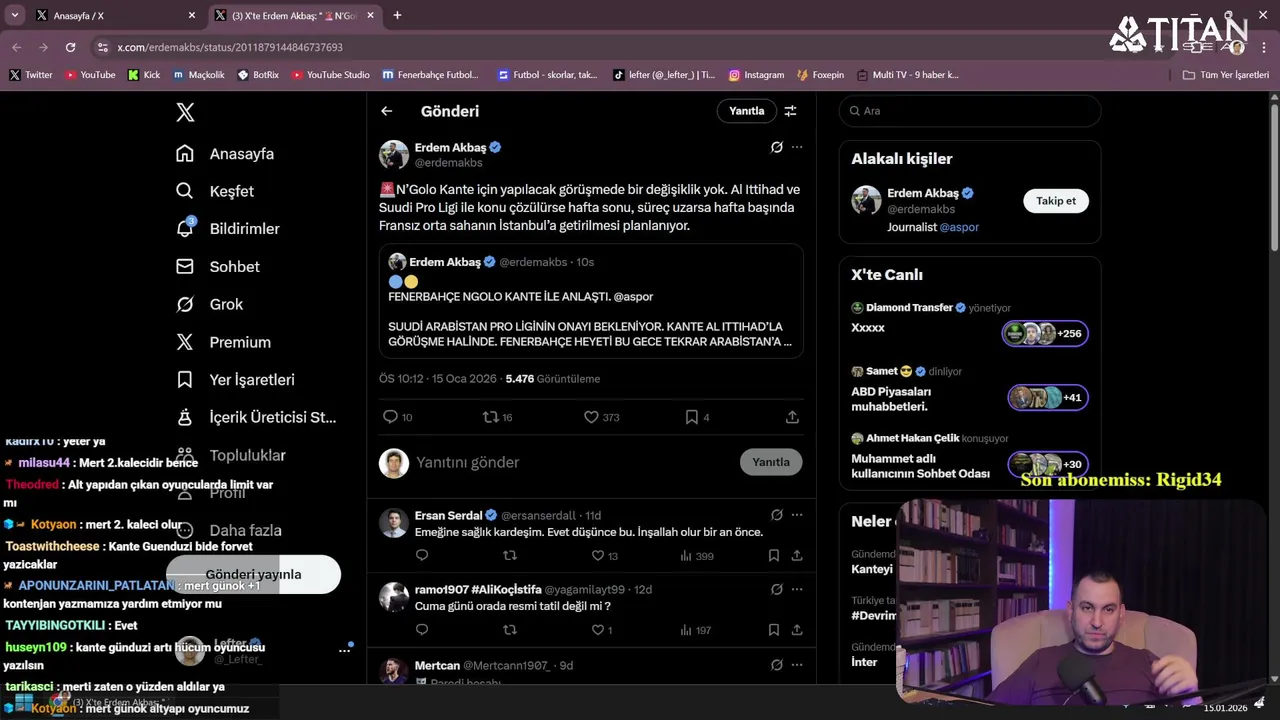The width and height of the screenshot is (1280, 720).
Task: Repost ramo1907 #AliKoçİstifa reply
Action: (510, 630)
